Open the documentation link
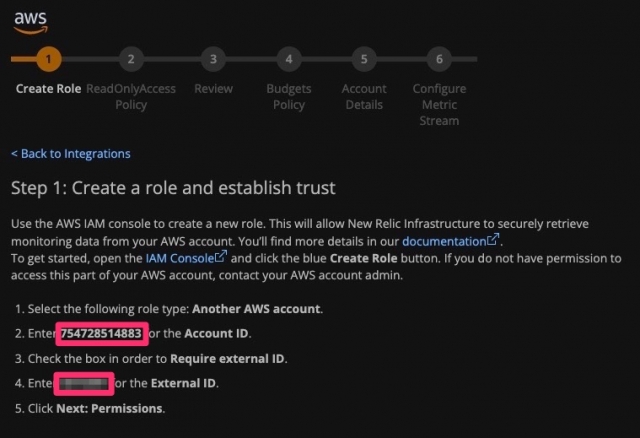 tap(444, 241)
